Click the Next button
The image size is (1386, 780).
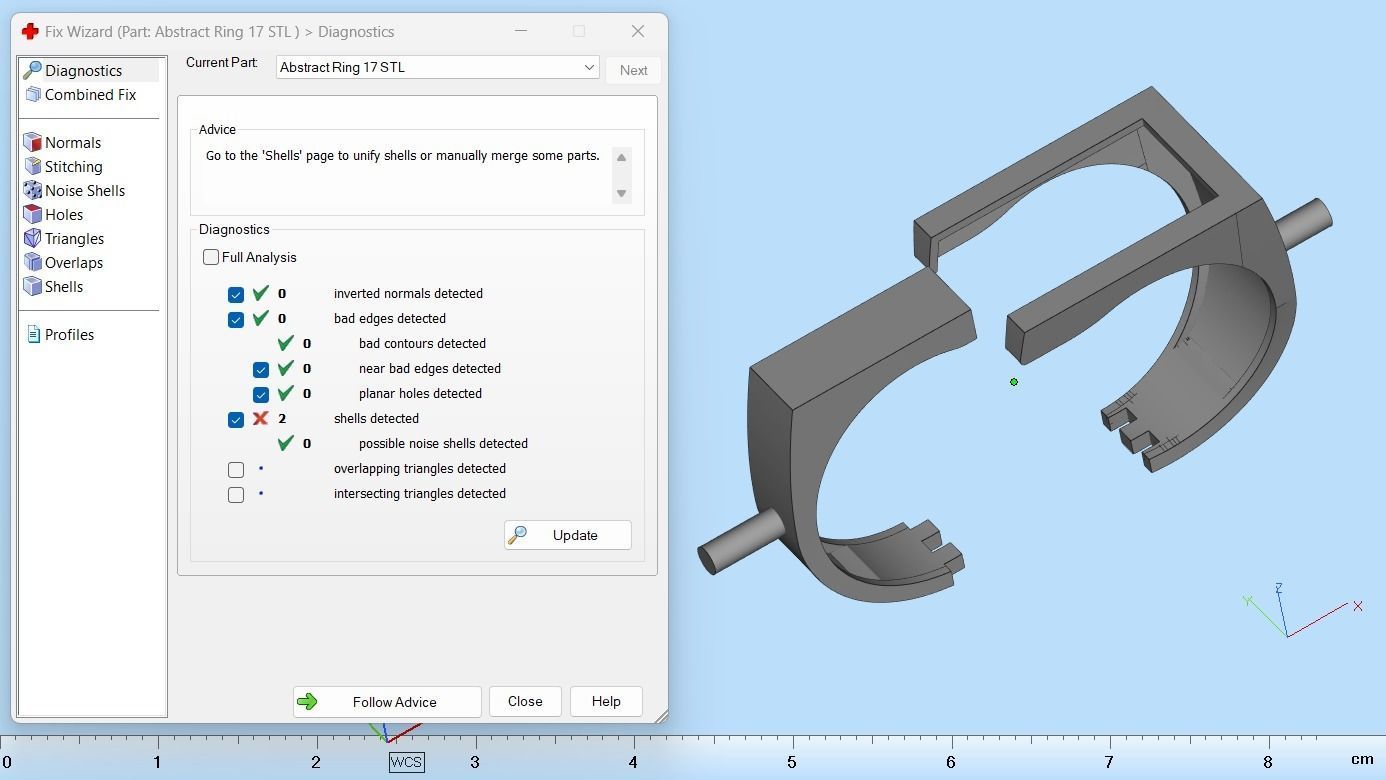(633, 70)
